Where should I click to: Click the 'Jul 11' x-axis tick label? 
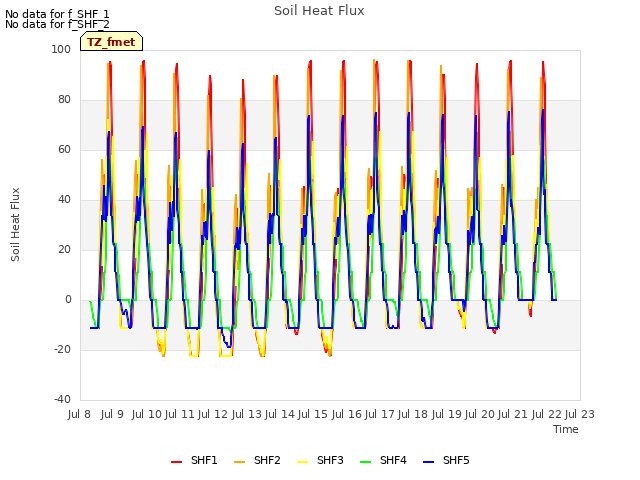tap(179, 414)
